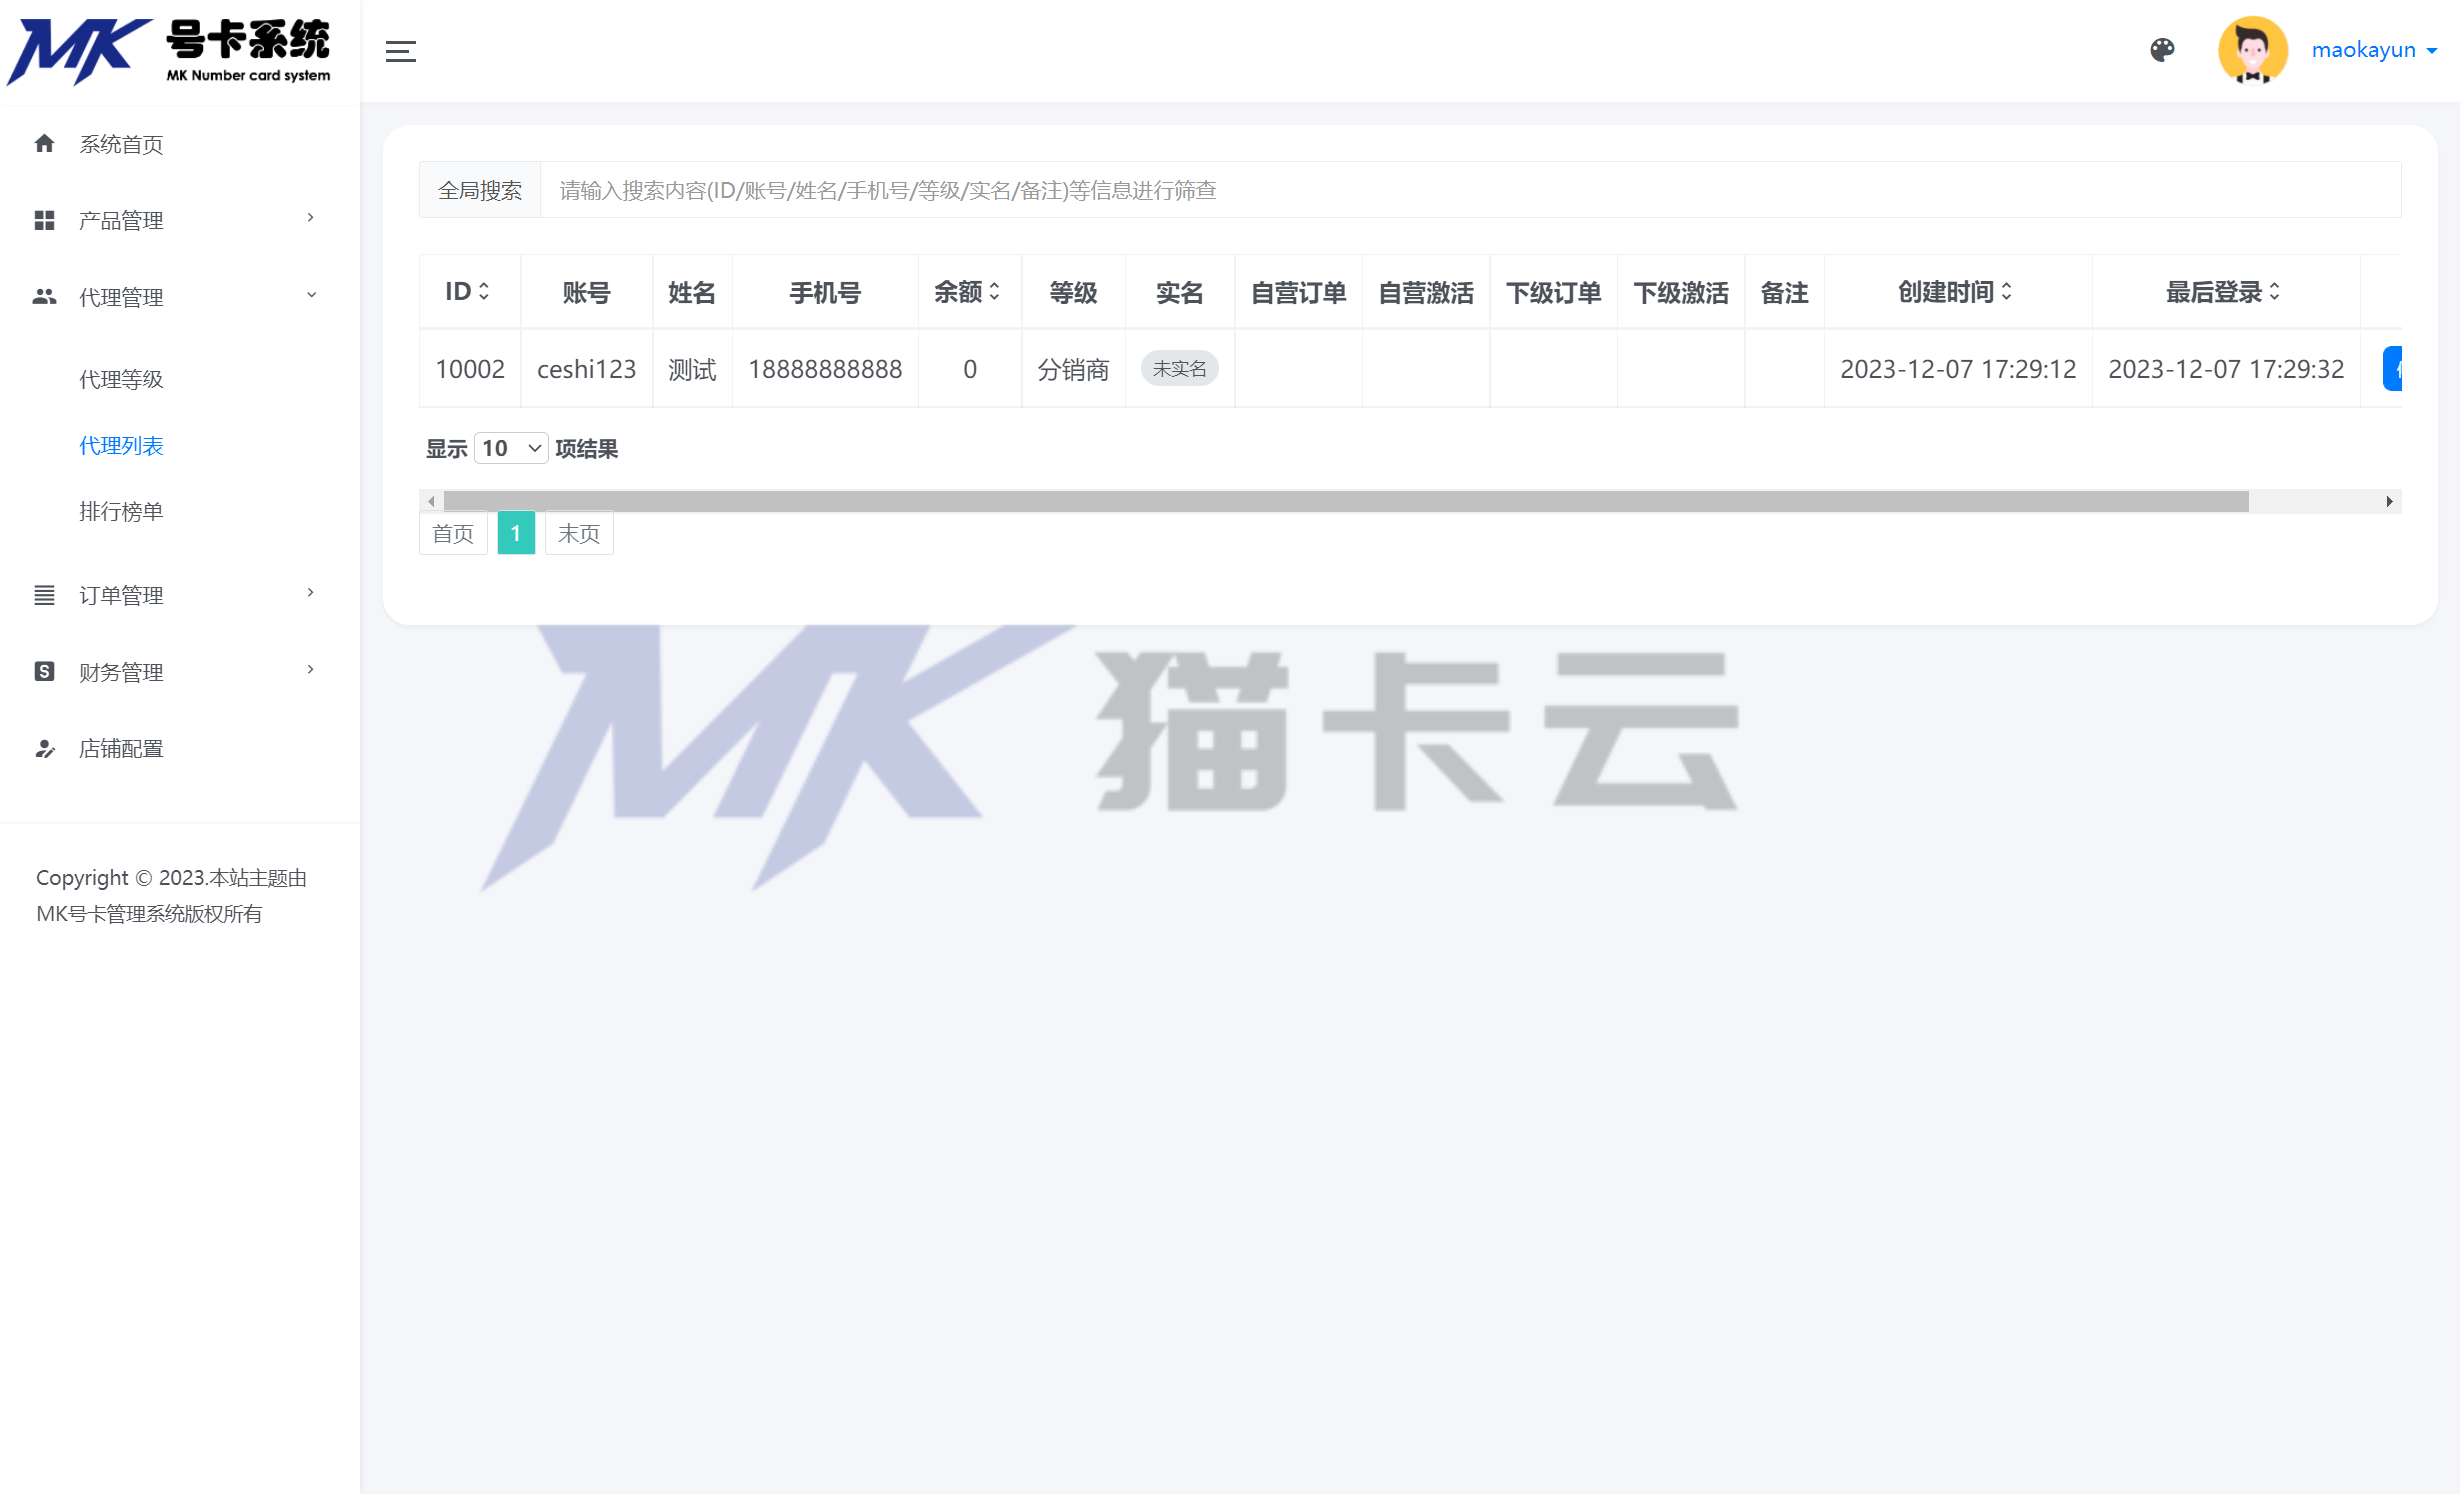Screen dimensions: 2460x1494
Task: Focus the 全局搜索 search input field
Action: pos(1470,190)
